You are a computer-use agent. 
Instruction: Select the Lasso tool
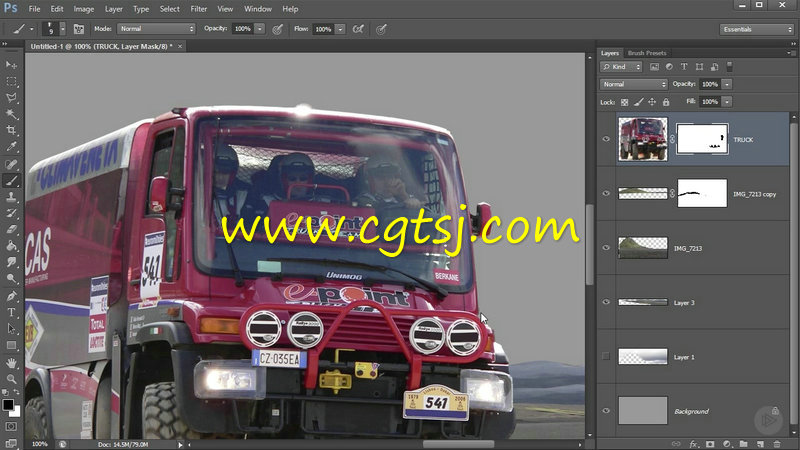[x=11, y=97]
